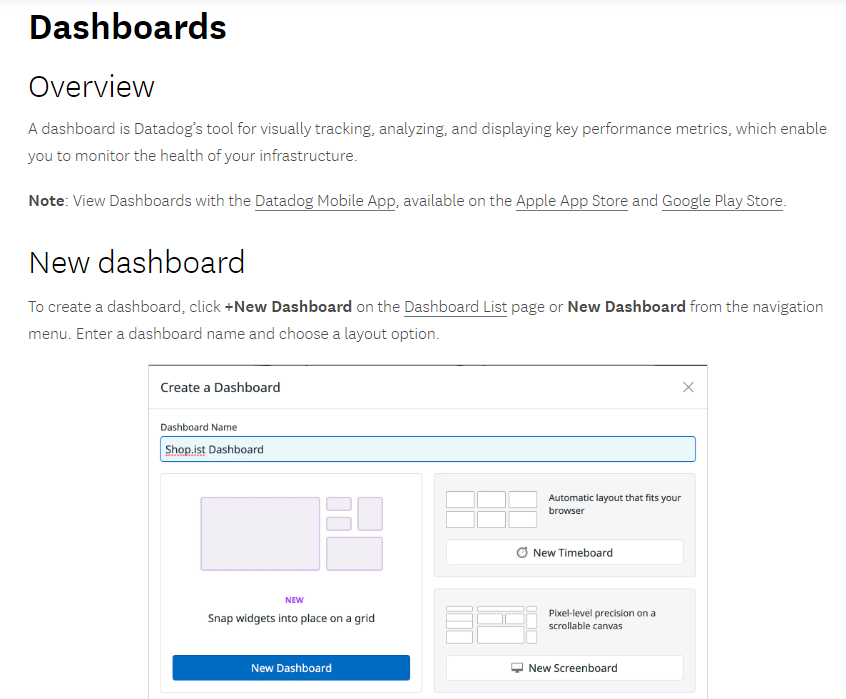Open the Dashboard List link

[x=455, y=307]
